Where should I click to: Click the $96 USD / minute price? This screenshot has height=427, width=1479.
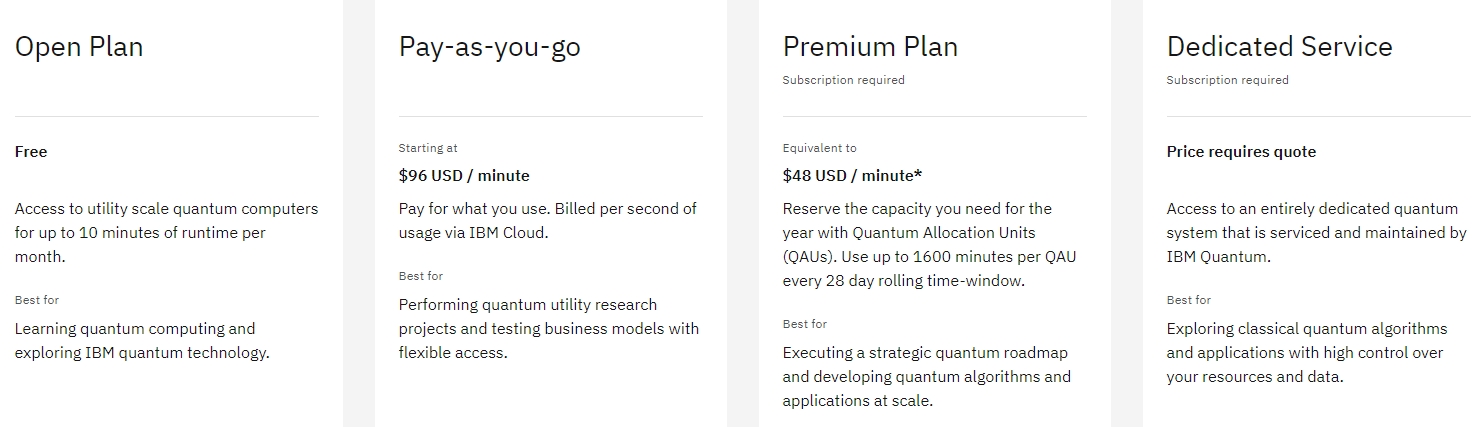[x=464, y=176]
